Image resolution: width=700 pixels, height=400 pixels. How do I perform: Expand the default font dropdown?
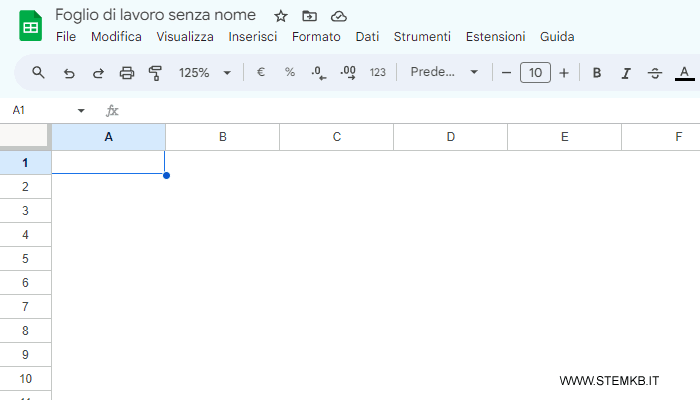click(445, 72)
